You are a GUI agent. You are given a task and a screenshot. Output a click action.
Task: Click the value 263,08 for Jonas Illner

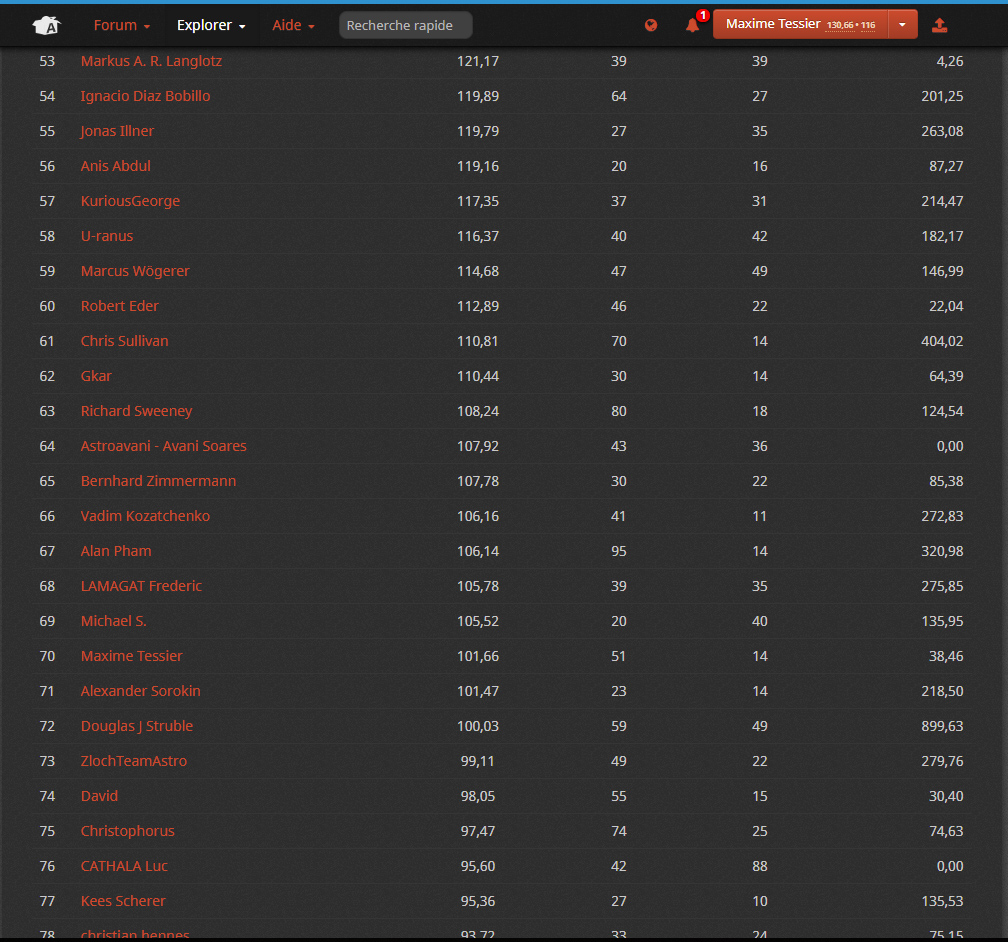[942, 131]
